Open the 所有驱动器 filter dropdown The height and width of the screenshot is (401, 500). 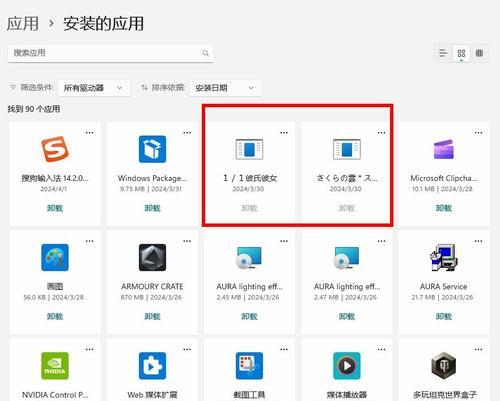tap(94, 88)
